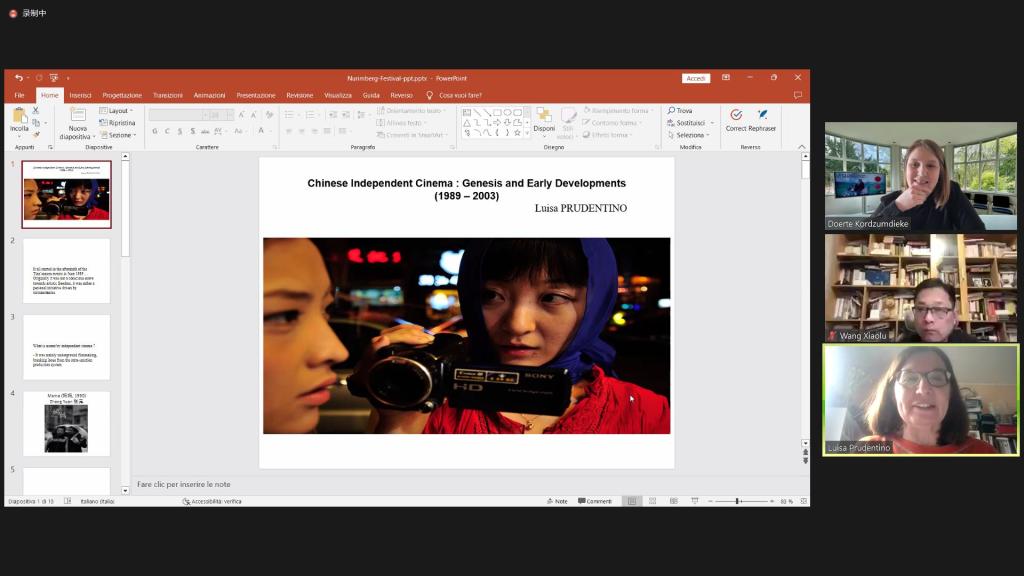Click the increase font size icon
Viewport: 1024px width, 576px height.
pyautogui.click(x=241, y=115)
